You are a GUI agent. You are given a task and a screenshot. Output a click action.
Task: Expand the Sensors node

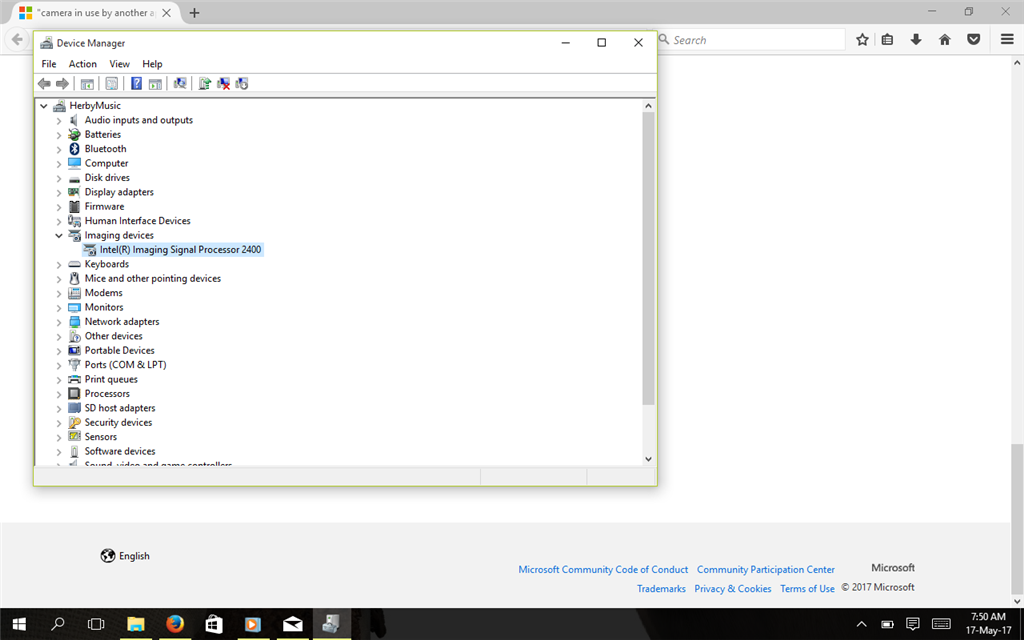coord(59,437)
